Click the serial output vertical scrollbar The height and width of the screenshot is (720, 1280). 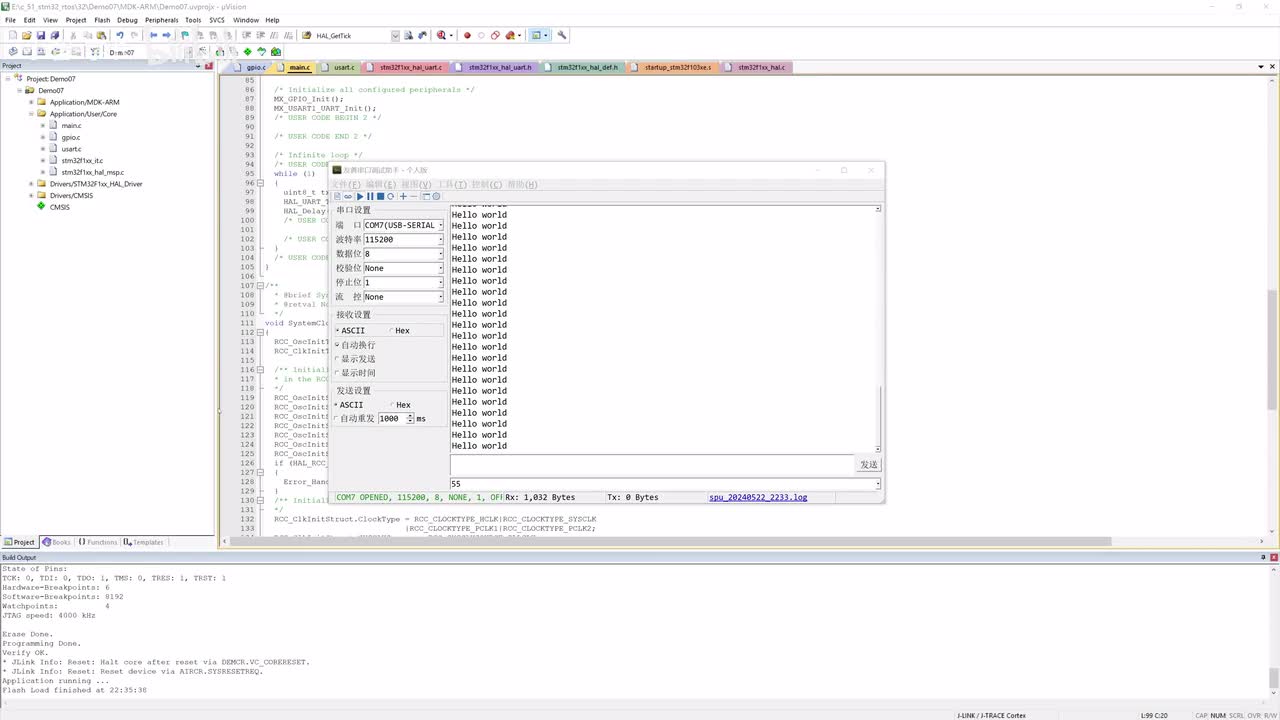point(878,328)
